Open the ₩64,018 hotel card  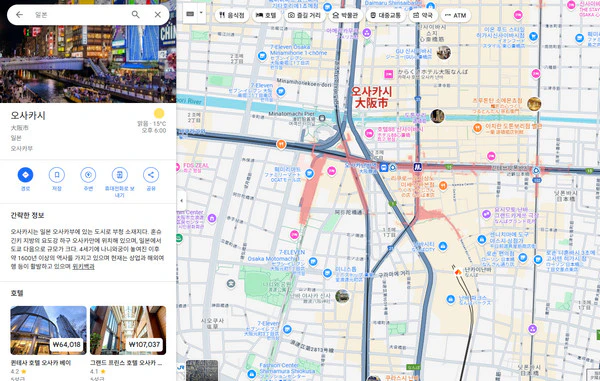(48, 330)
